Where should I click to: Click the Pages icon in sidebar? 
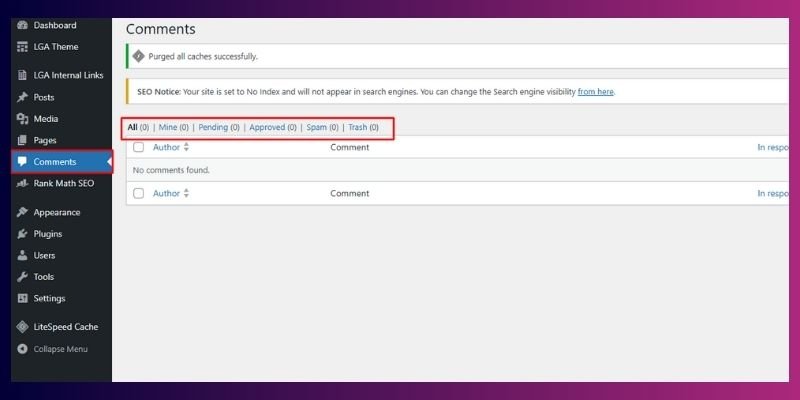click(22, 140)
